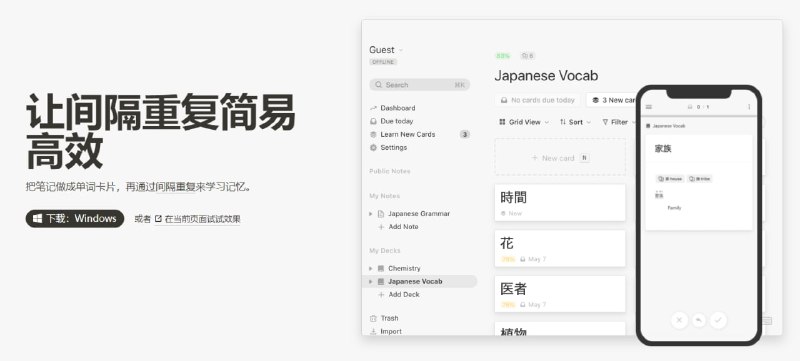Open the Grid View dropdown
Viewport: 800px width, 361px height.
point(524,122)
